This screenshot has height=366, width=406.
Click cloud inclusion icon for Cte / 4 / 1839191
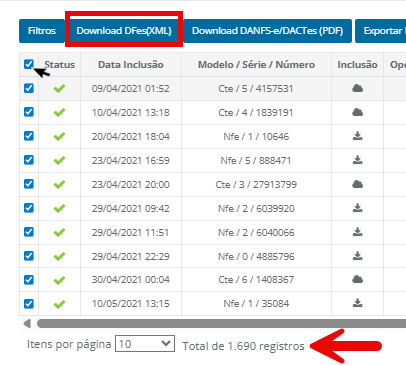(358, 112)
